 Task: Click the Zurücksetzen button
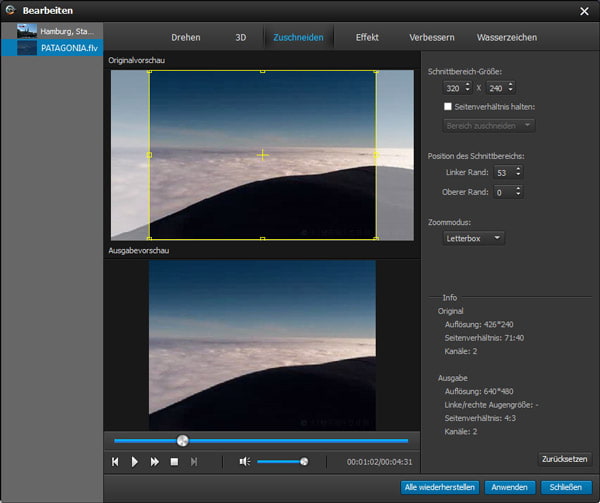[x=564, y=459]
